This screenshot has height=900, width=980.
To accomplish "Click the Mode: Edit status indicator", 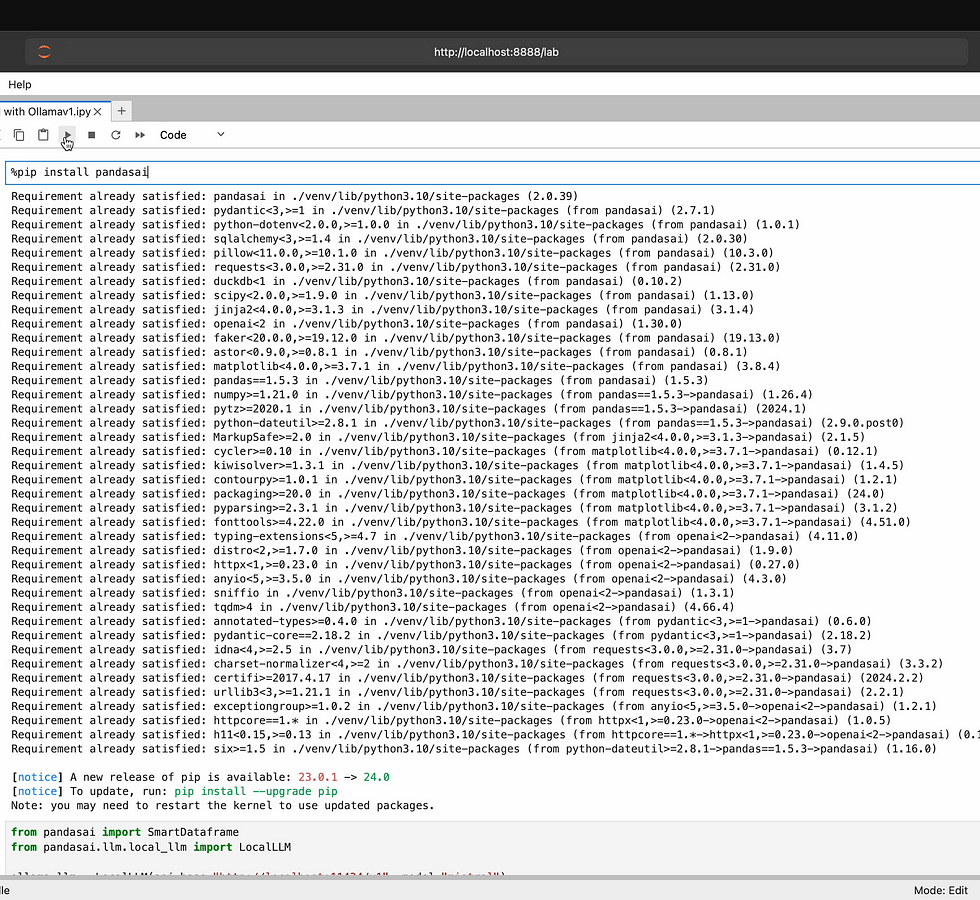I will pos(941,889).
